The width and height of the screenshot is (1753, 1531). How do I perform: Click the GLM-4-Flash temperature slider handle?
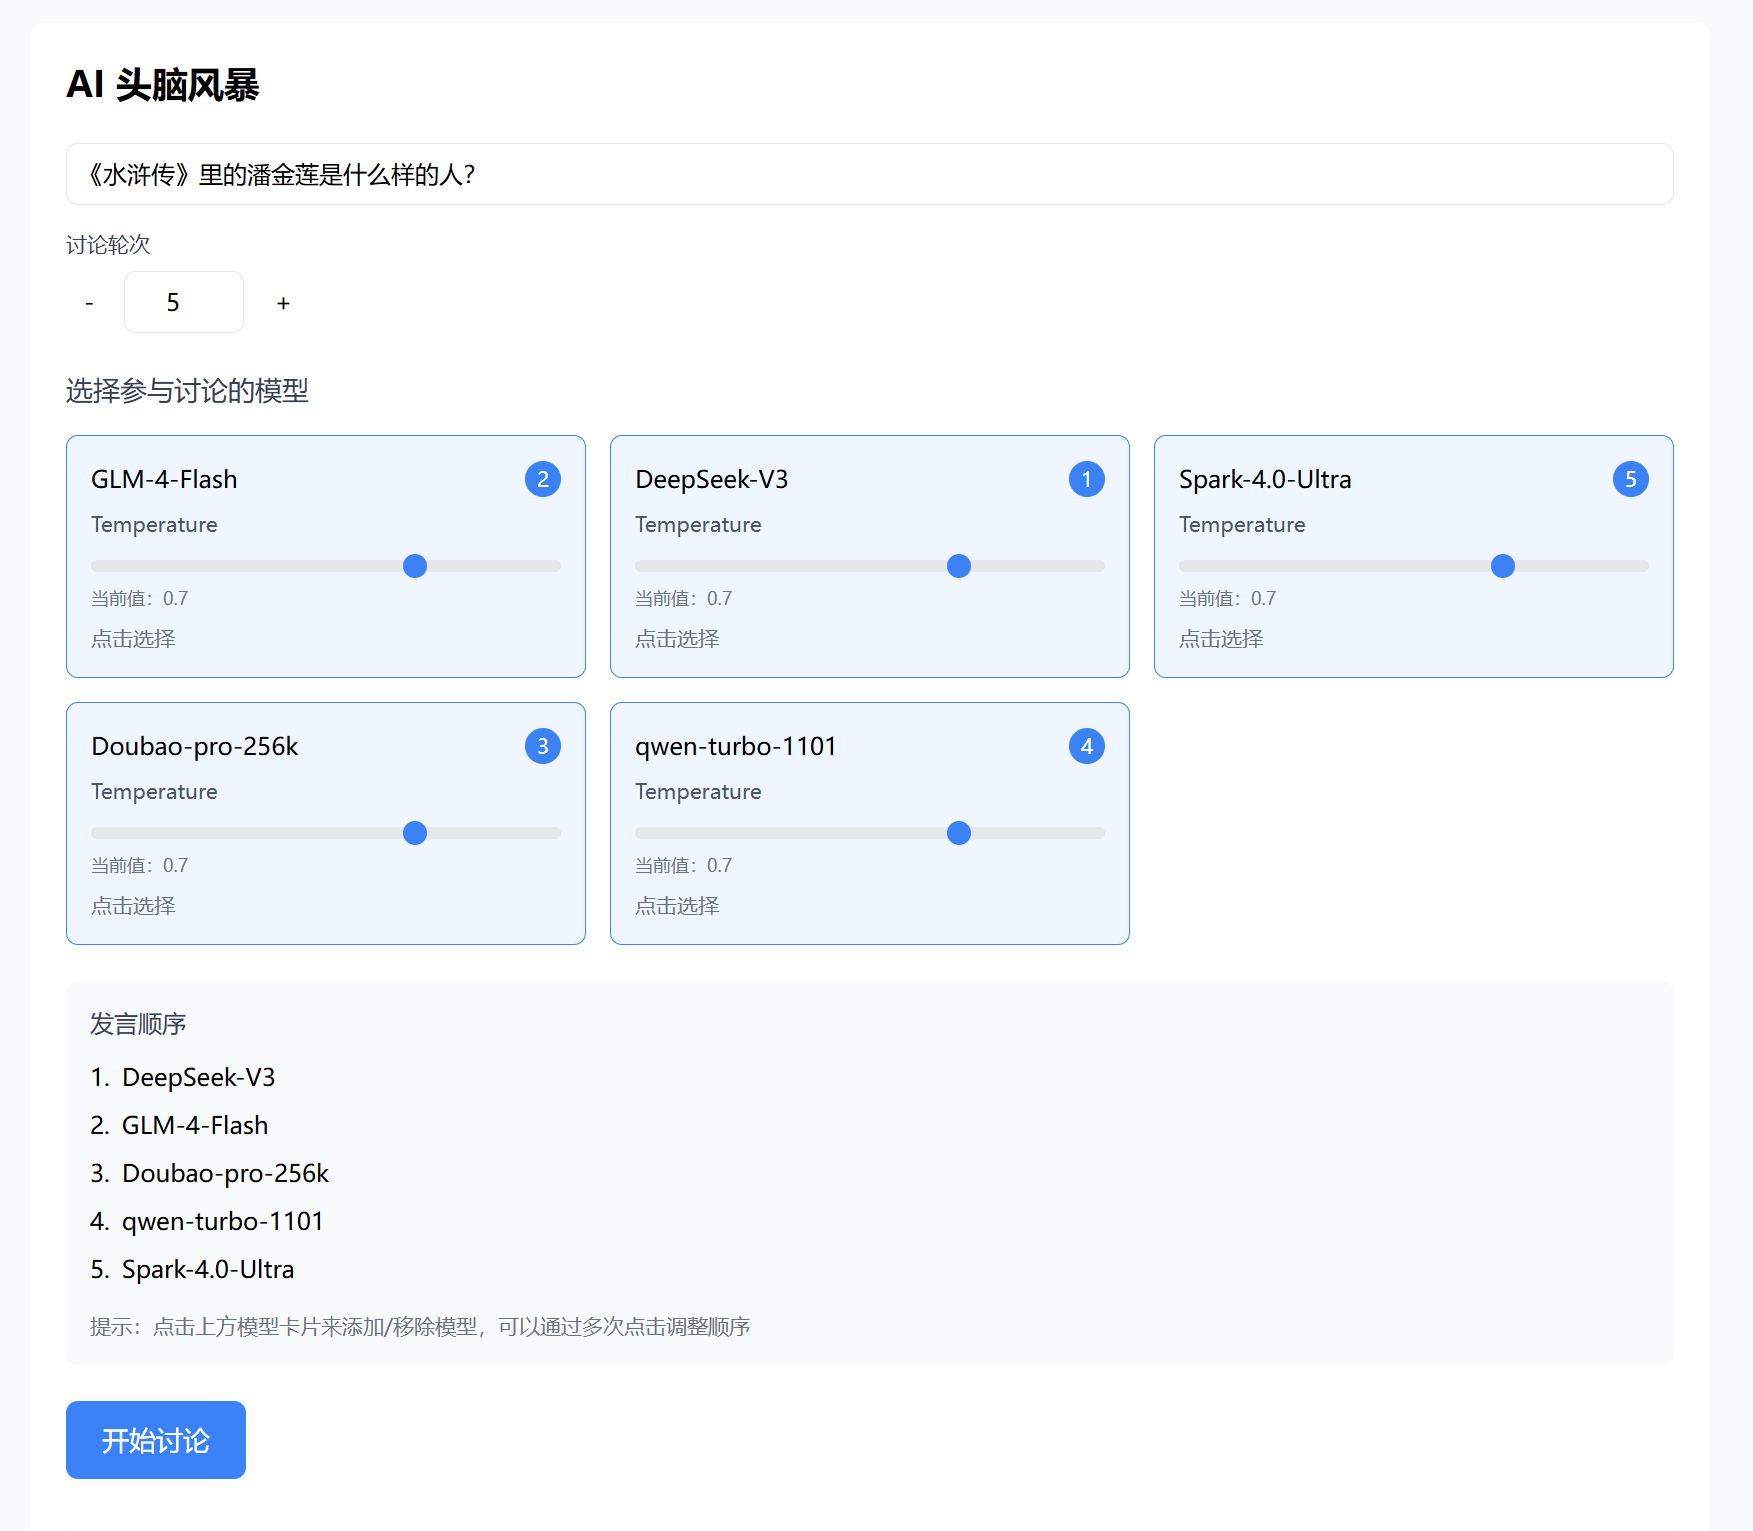point(415,566)
